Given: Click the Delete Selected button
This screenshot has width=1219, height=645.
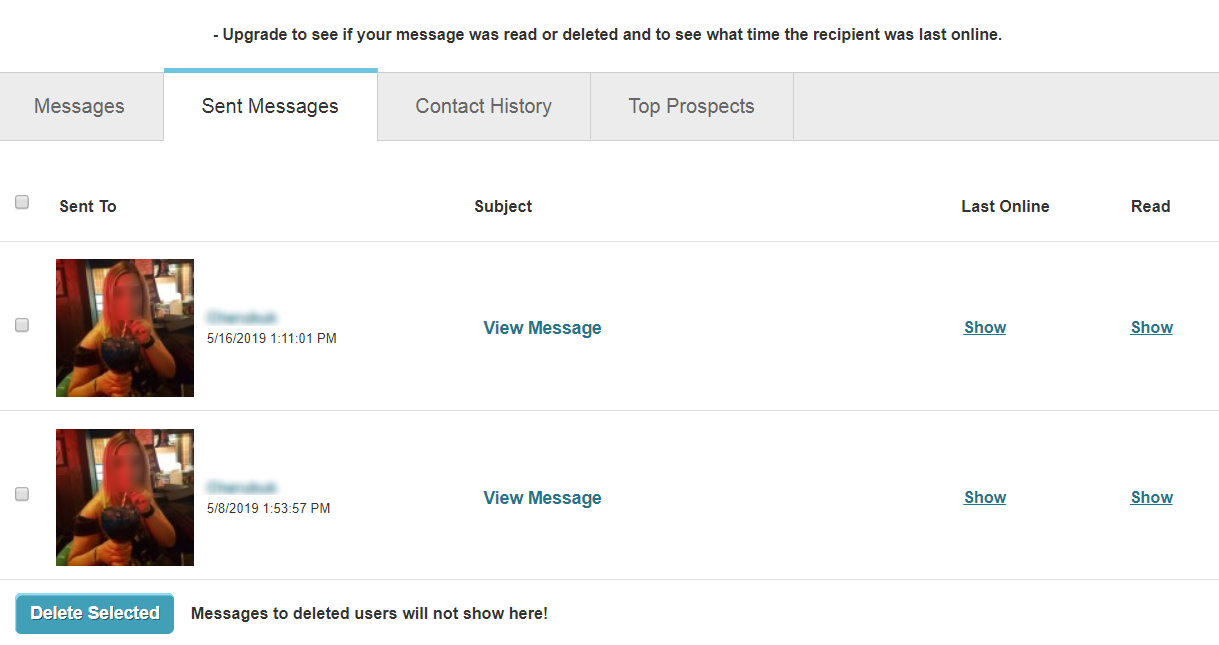Looking at the screenshot, I should tap(95, 613).
